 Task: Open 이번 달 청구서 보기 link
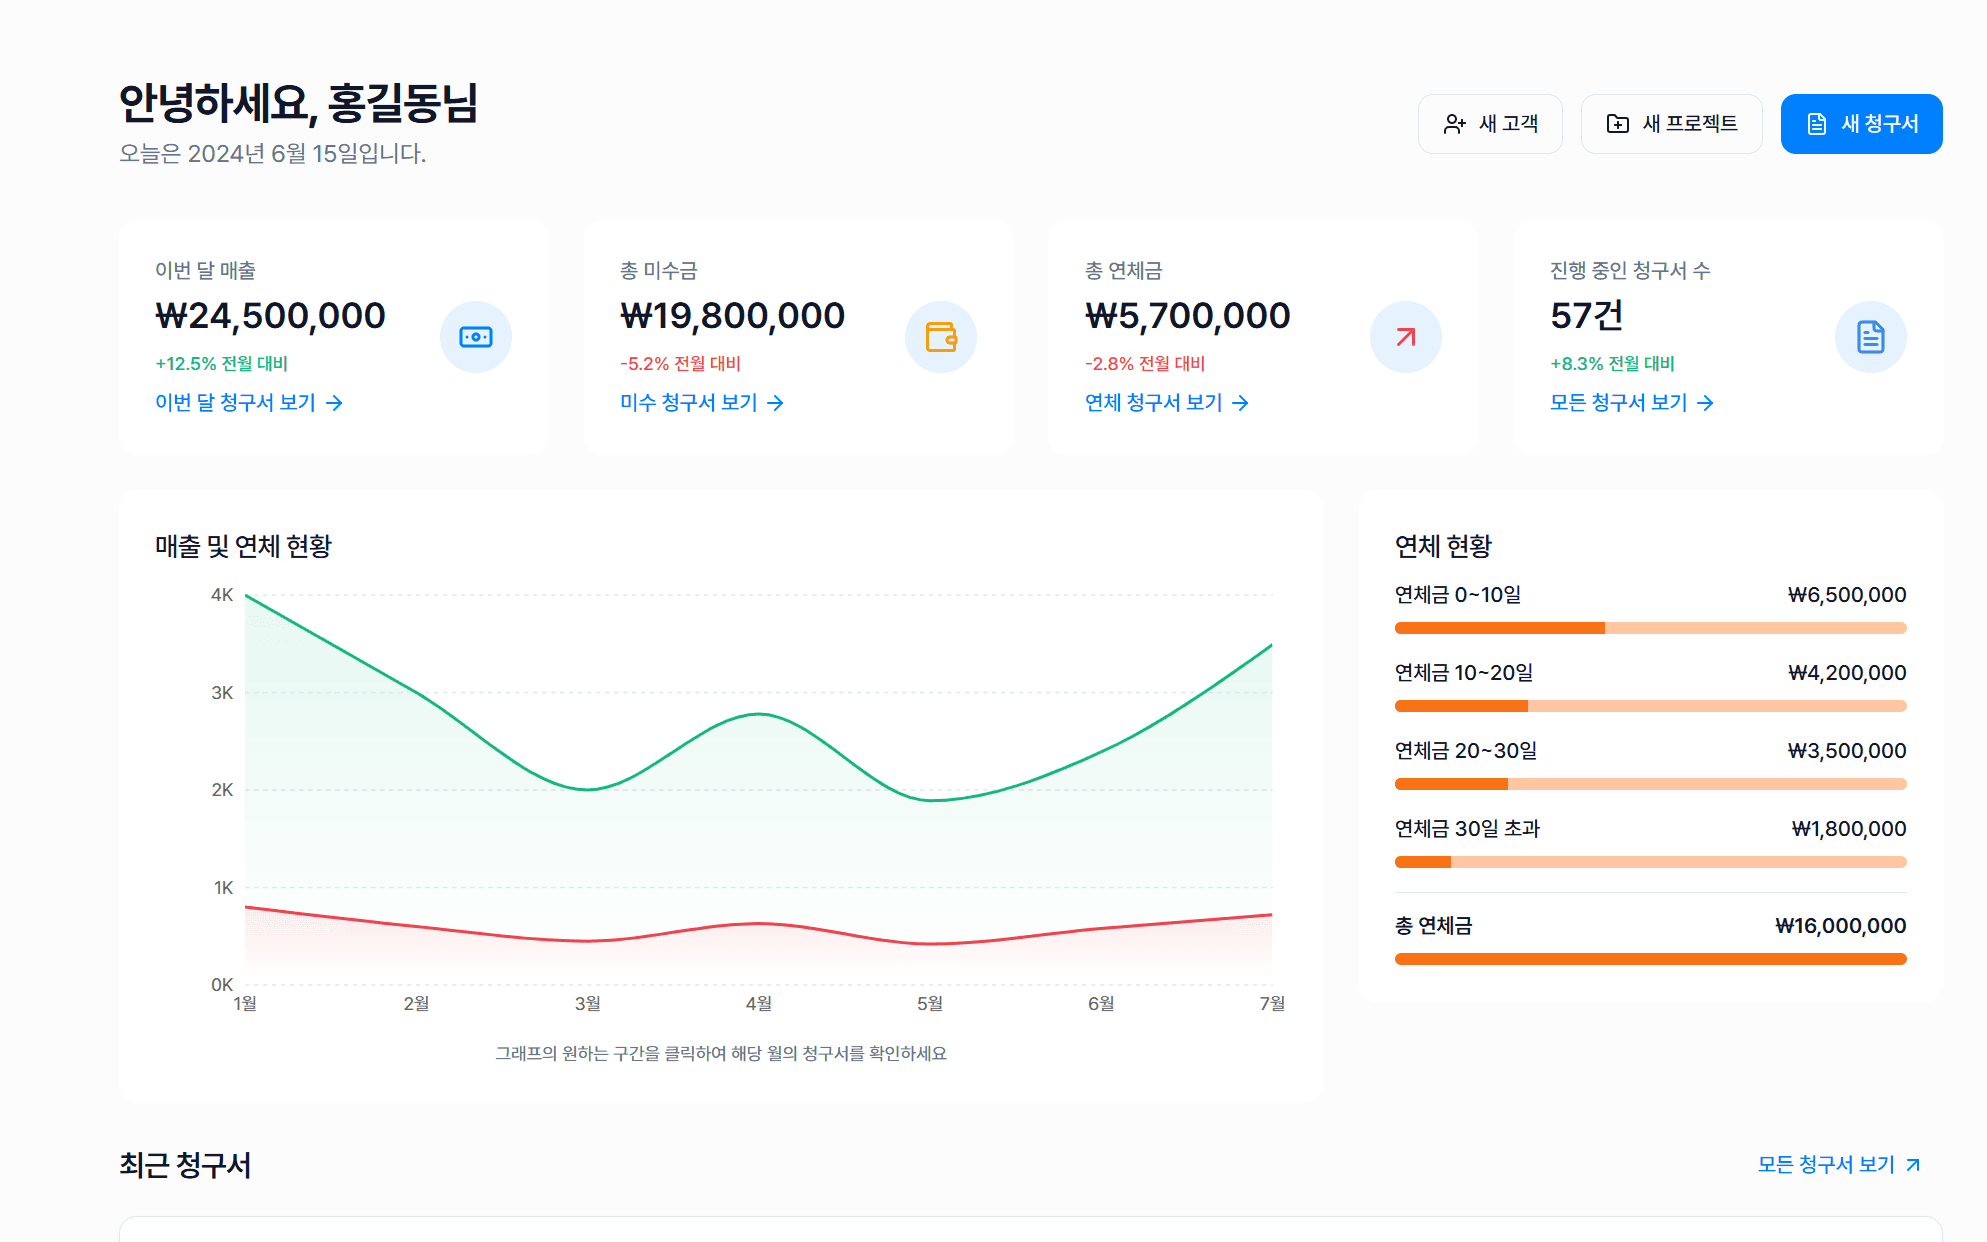pyautogui.click(x=249, y=403)
